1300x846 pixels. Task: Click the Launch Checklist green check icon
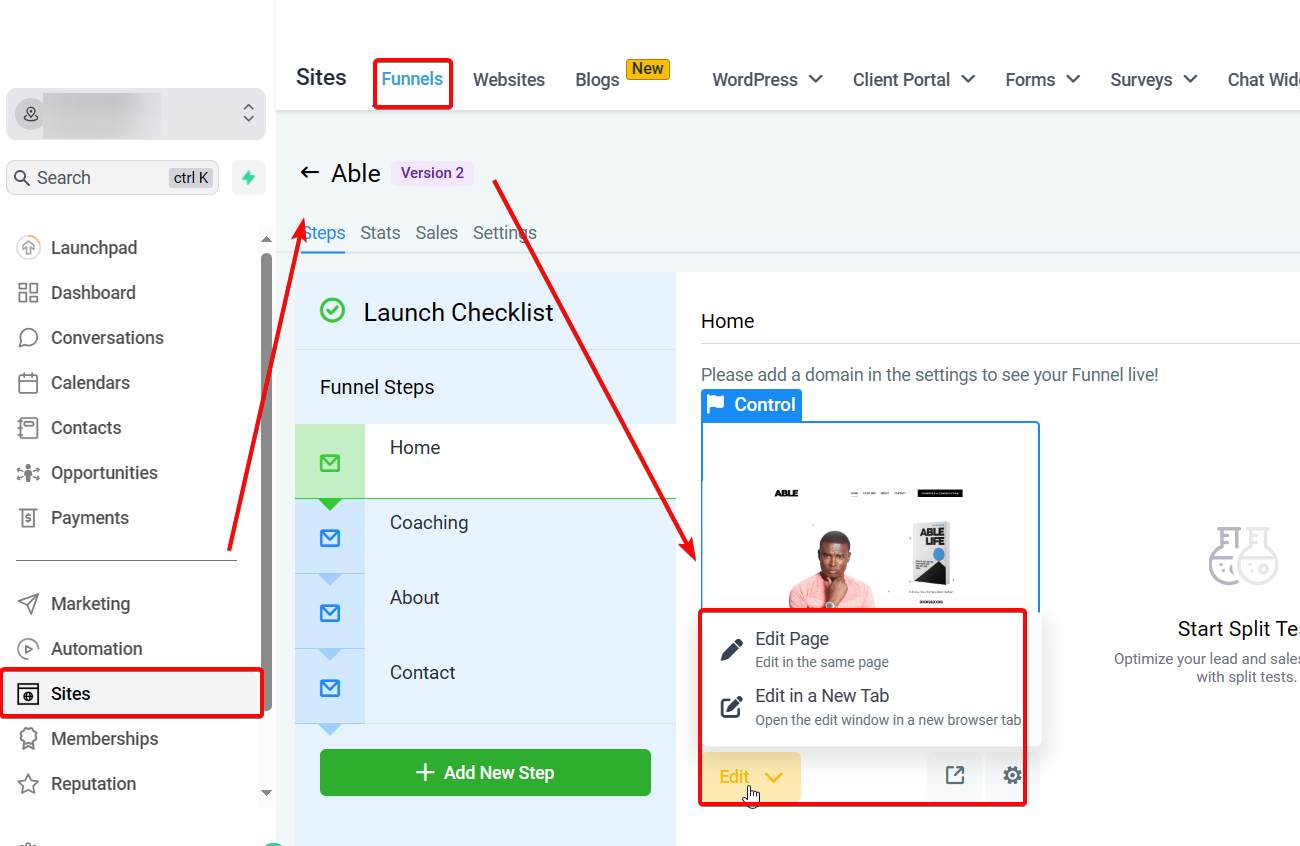tap(332, 311)
